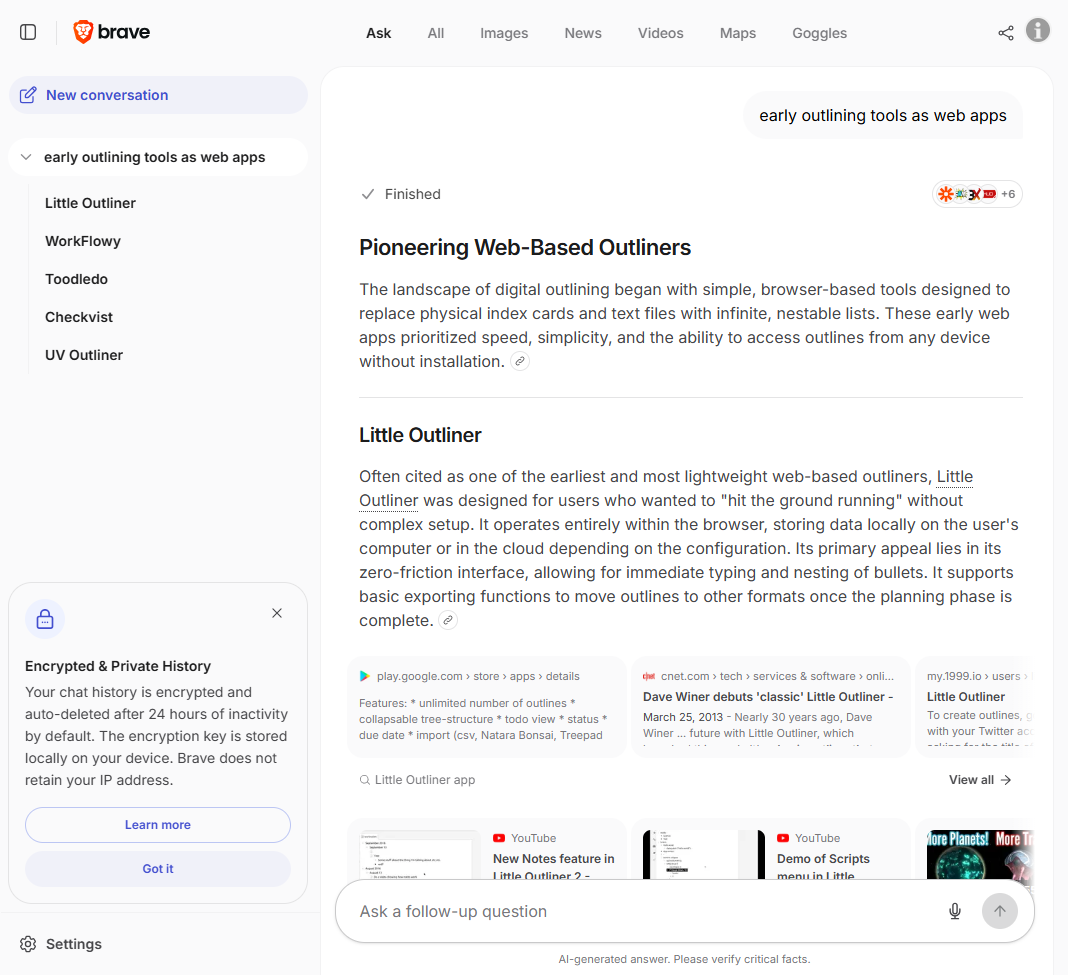Open the info icon at top right

(x=1038, y=30)
